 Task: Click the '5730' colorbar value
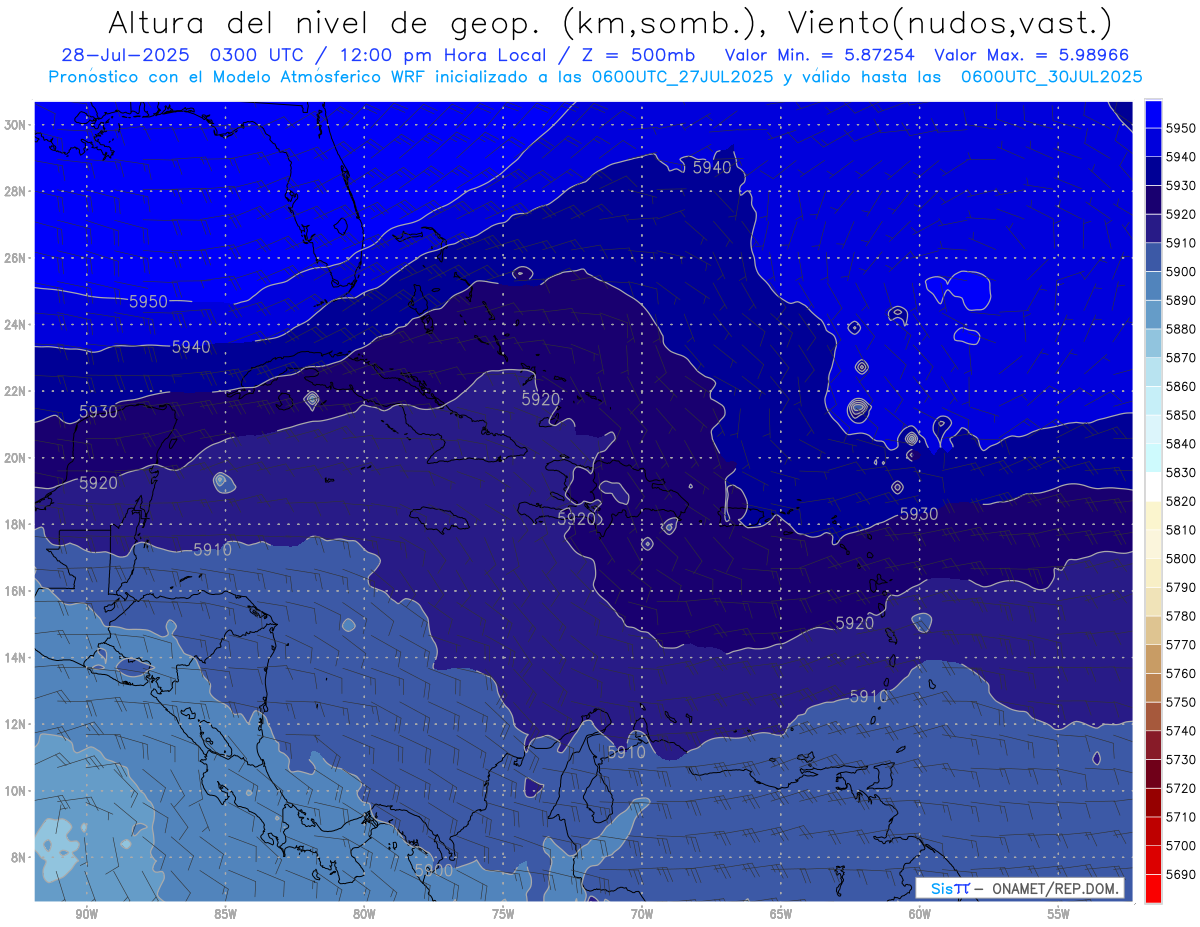coord(1180,759)
